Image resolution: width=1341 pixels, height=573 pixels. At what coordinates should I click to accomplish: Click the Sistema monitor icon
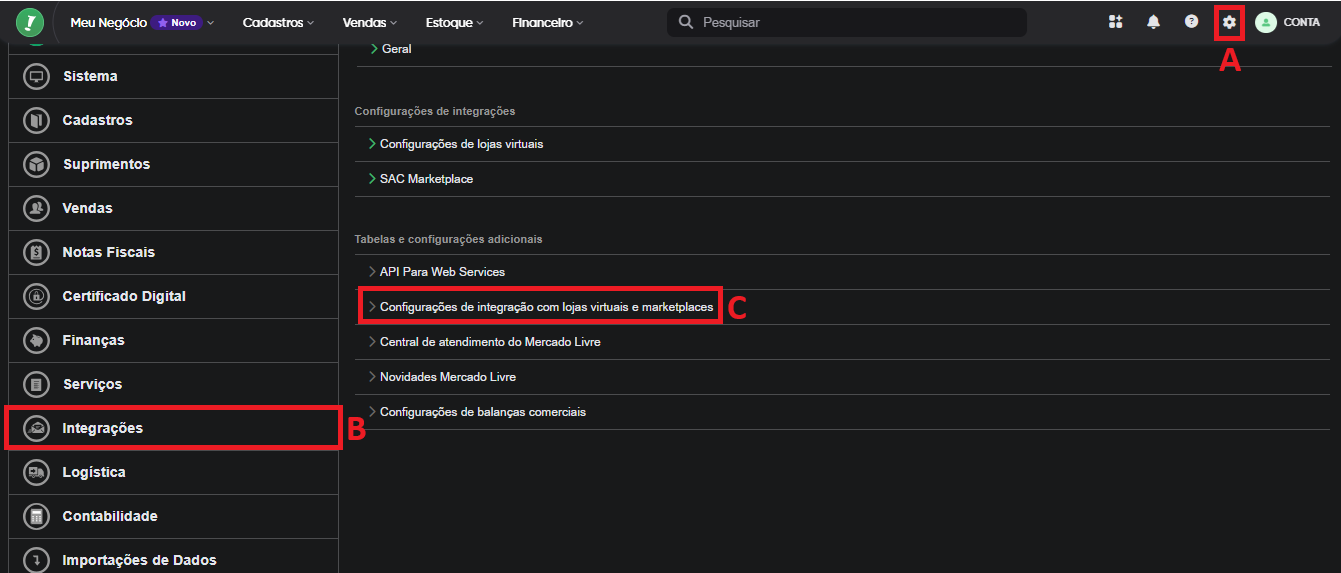click(36, 76)
